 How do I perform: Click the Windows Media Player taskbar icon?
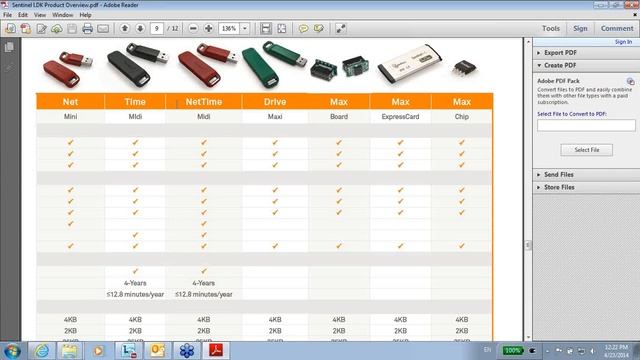tap(98, 351)
